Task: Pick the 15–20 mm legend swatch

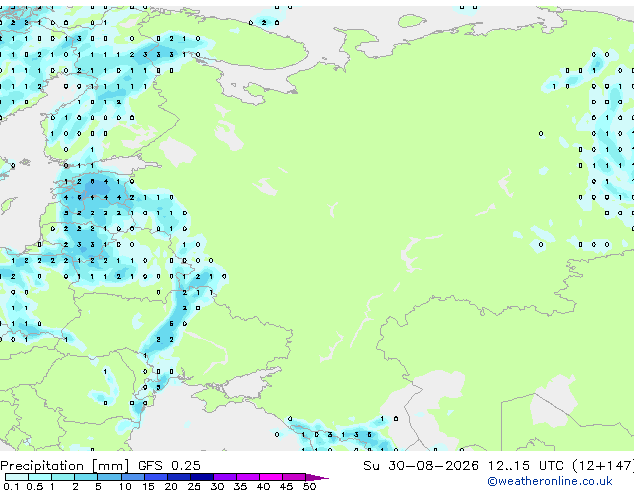Action: 155,477
